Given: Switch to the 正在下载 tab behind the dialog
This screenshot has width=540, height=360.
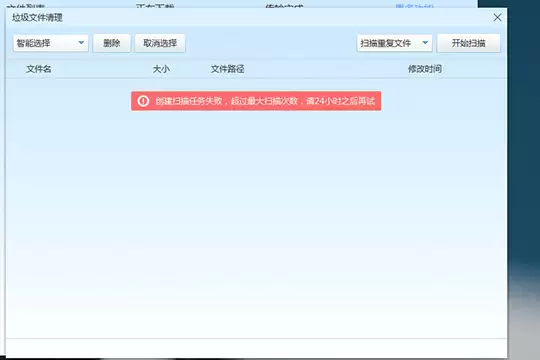Looking at the screenshot, I should (x=155, y=5).
